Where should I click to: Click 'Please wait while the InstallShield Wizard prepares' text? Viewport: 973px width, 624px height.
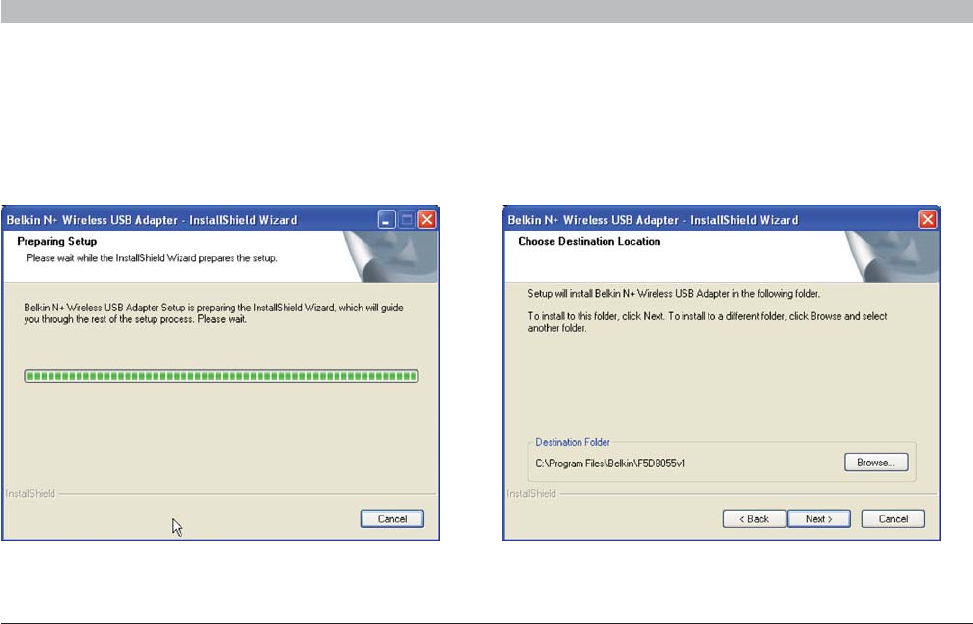pos(151,258)
